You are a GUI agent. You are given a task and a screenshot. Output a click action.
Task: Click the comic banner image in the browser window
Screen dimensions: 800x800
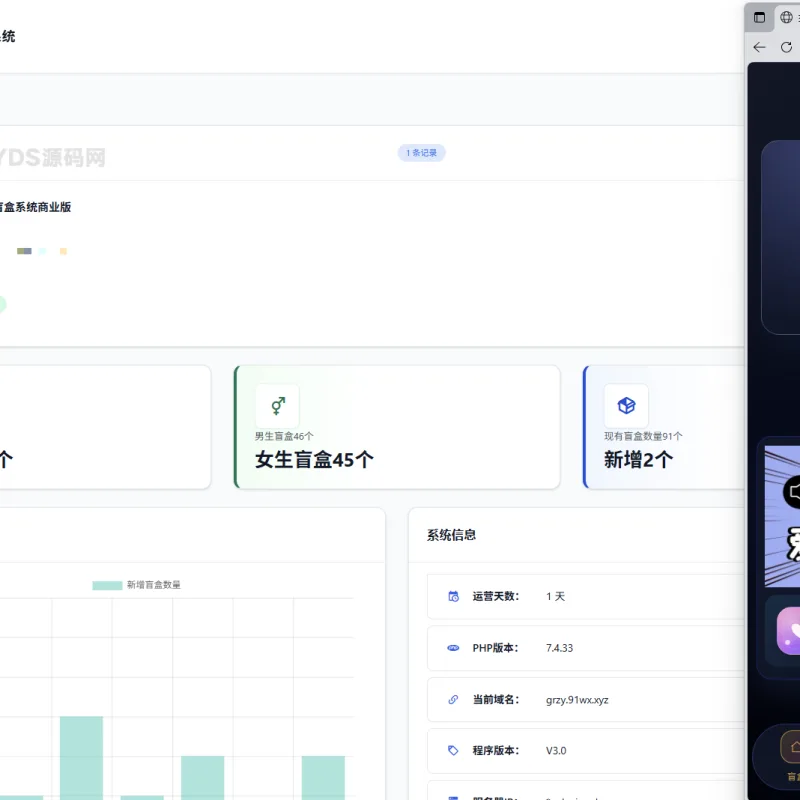tap(782, 516)
